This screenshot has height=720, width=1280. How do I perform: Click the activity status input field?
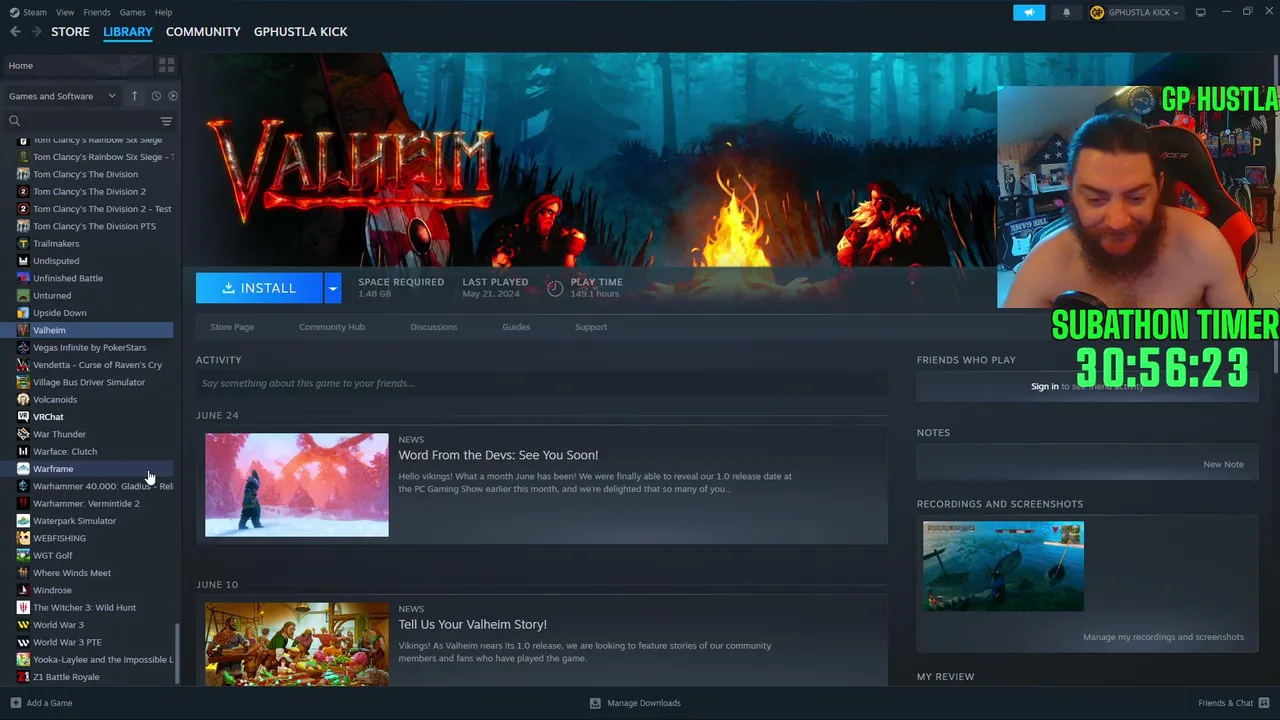tap(542, 383)
